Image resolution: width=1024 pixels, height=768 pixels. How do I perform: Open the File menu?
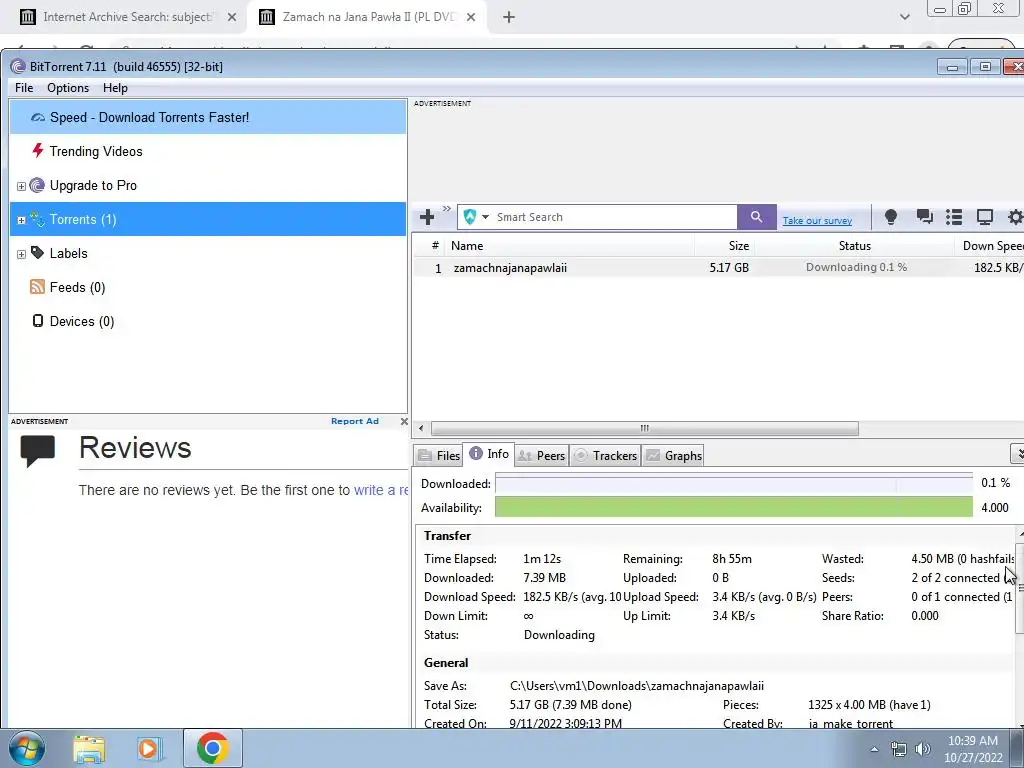click(24, 88)
